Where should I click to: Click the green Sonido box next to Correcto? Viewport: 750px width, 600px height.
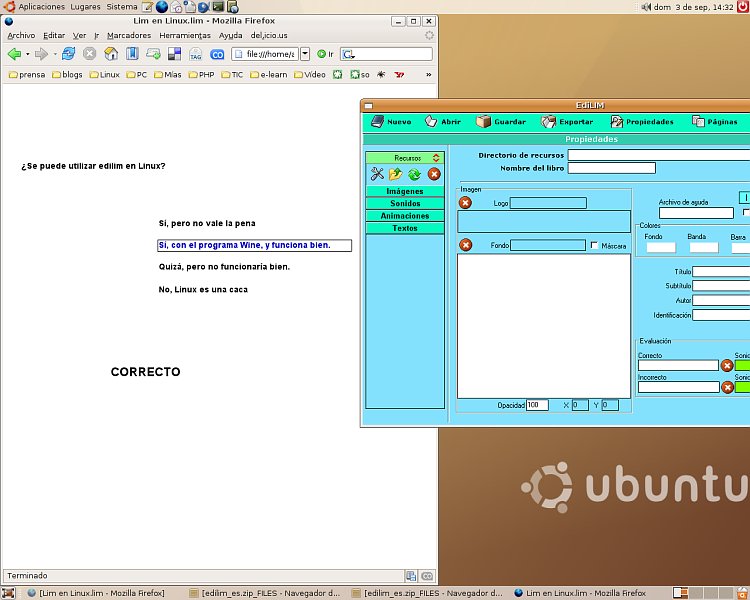click(742, 366)
